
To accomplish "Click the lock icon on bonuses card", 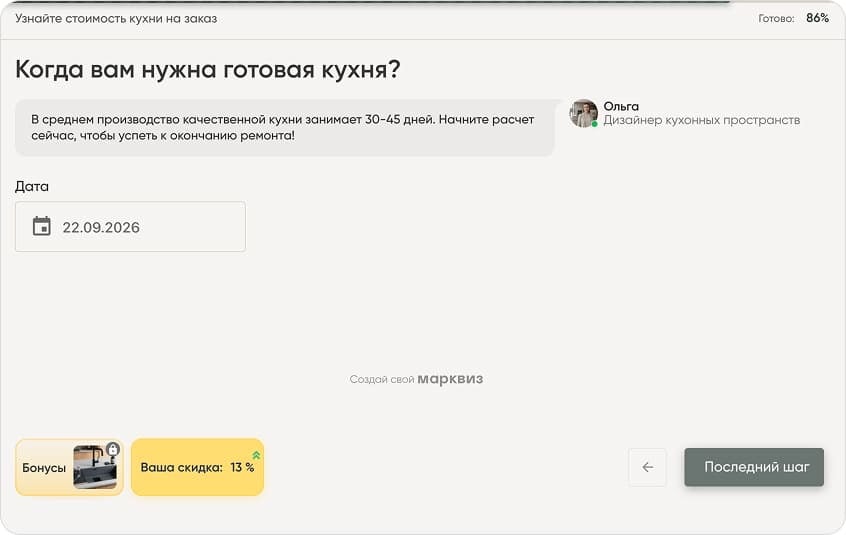I will click(x=113, y=449).
